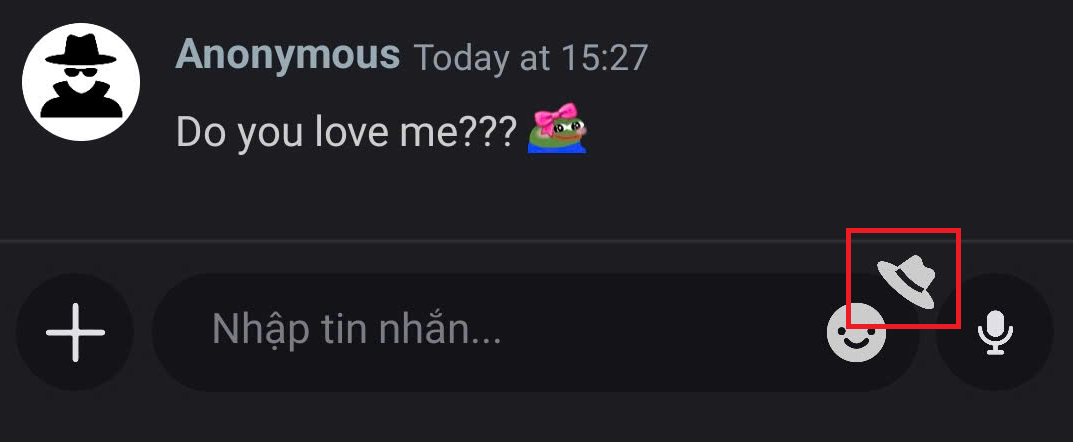Image resolution: width=1073 pixels, height=442 pixels.
Task: Toggle anonymous mode with the hat
Action: [x=905, y=280]
